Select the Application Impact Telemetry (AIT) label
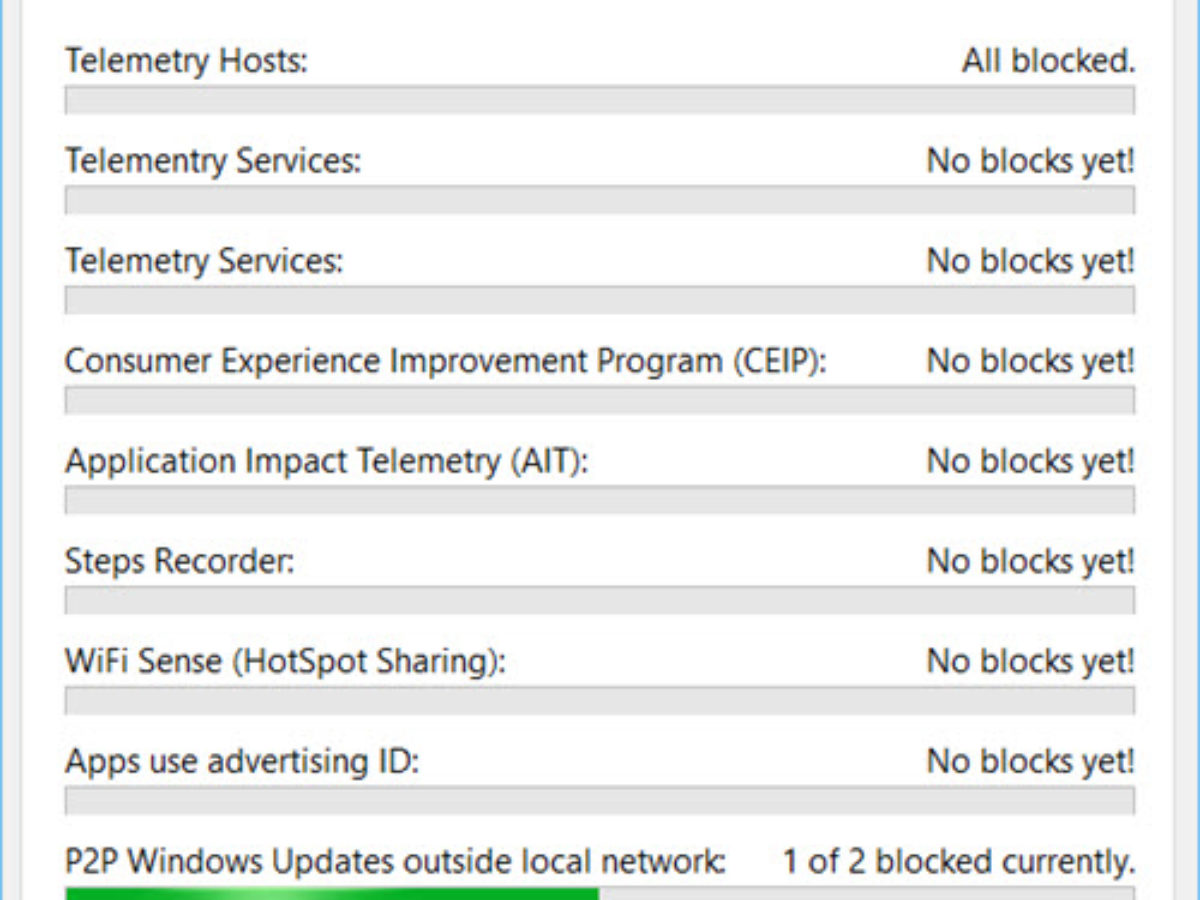Screen dimensions: 1200x900 (x=327, y=461)
